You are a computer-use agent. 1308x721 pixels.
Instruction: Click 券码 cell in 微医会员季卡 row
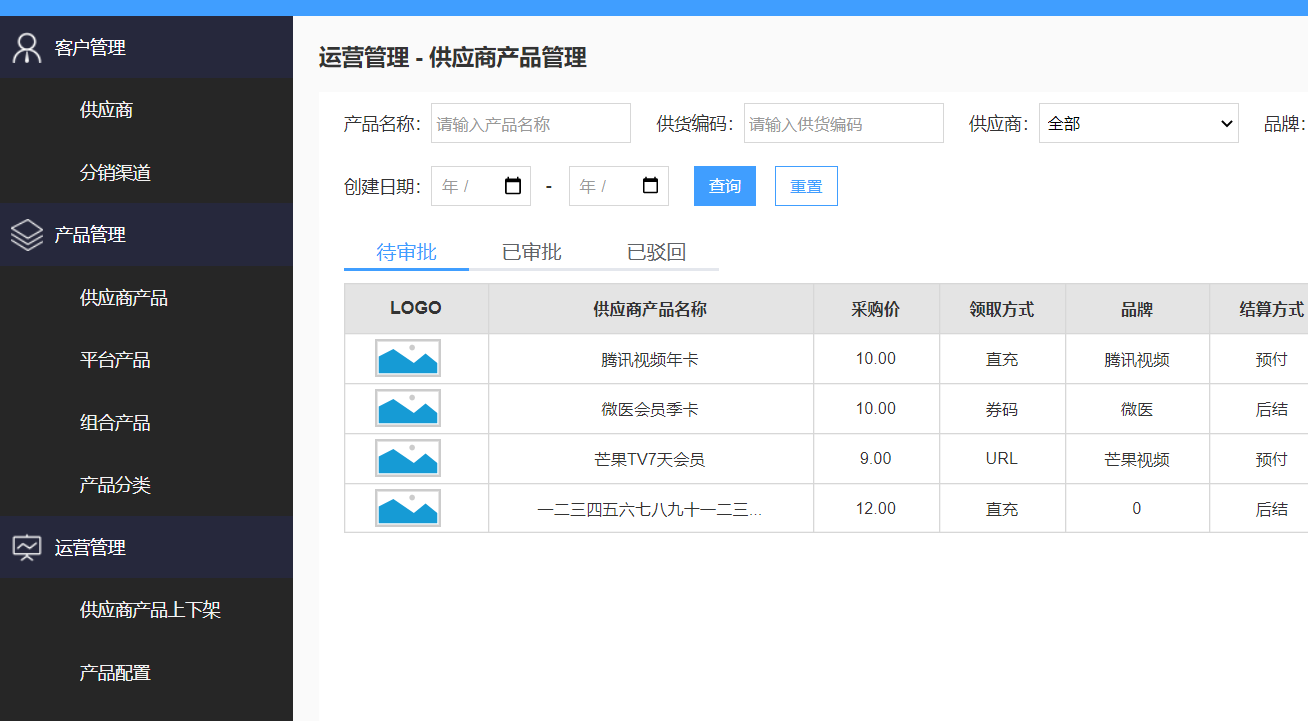point(1002,409)
